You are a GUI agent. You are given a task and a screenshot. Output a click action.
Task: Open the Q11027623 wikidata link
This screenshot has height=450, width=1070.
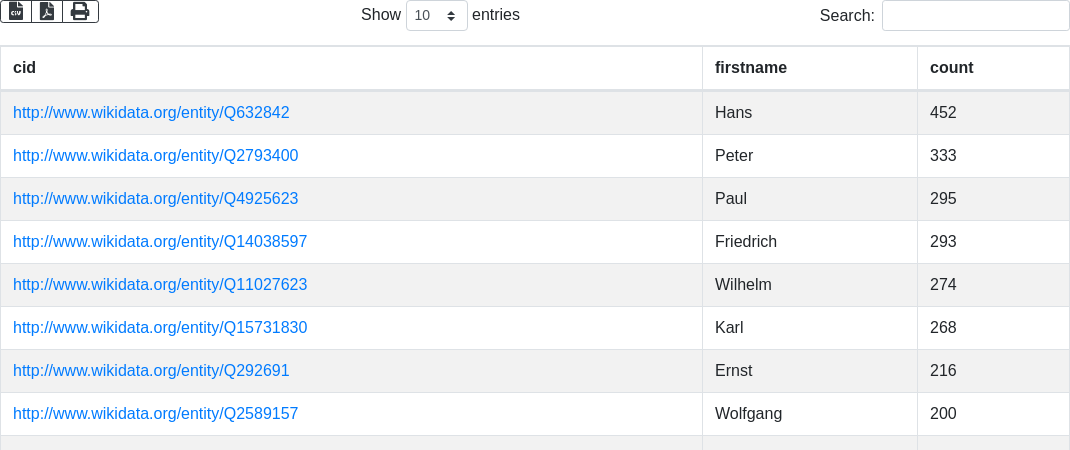(160, 285)
